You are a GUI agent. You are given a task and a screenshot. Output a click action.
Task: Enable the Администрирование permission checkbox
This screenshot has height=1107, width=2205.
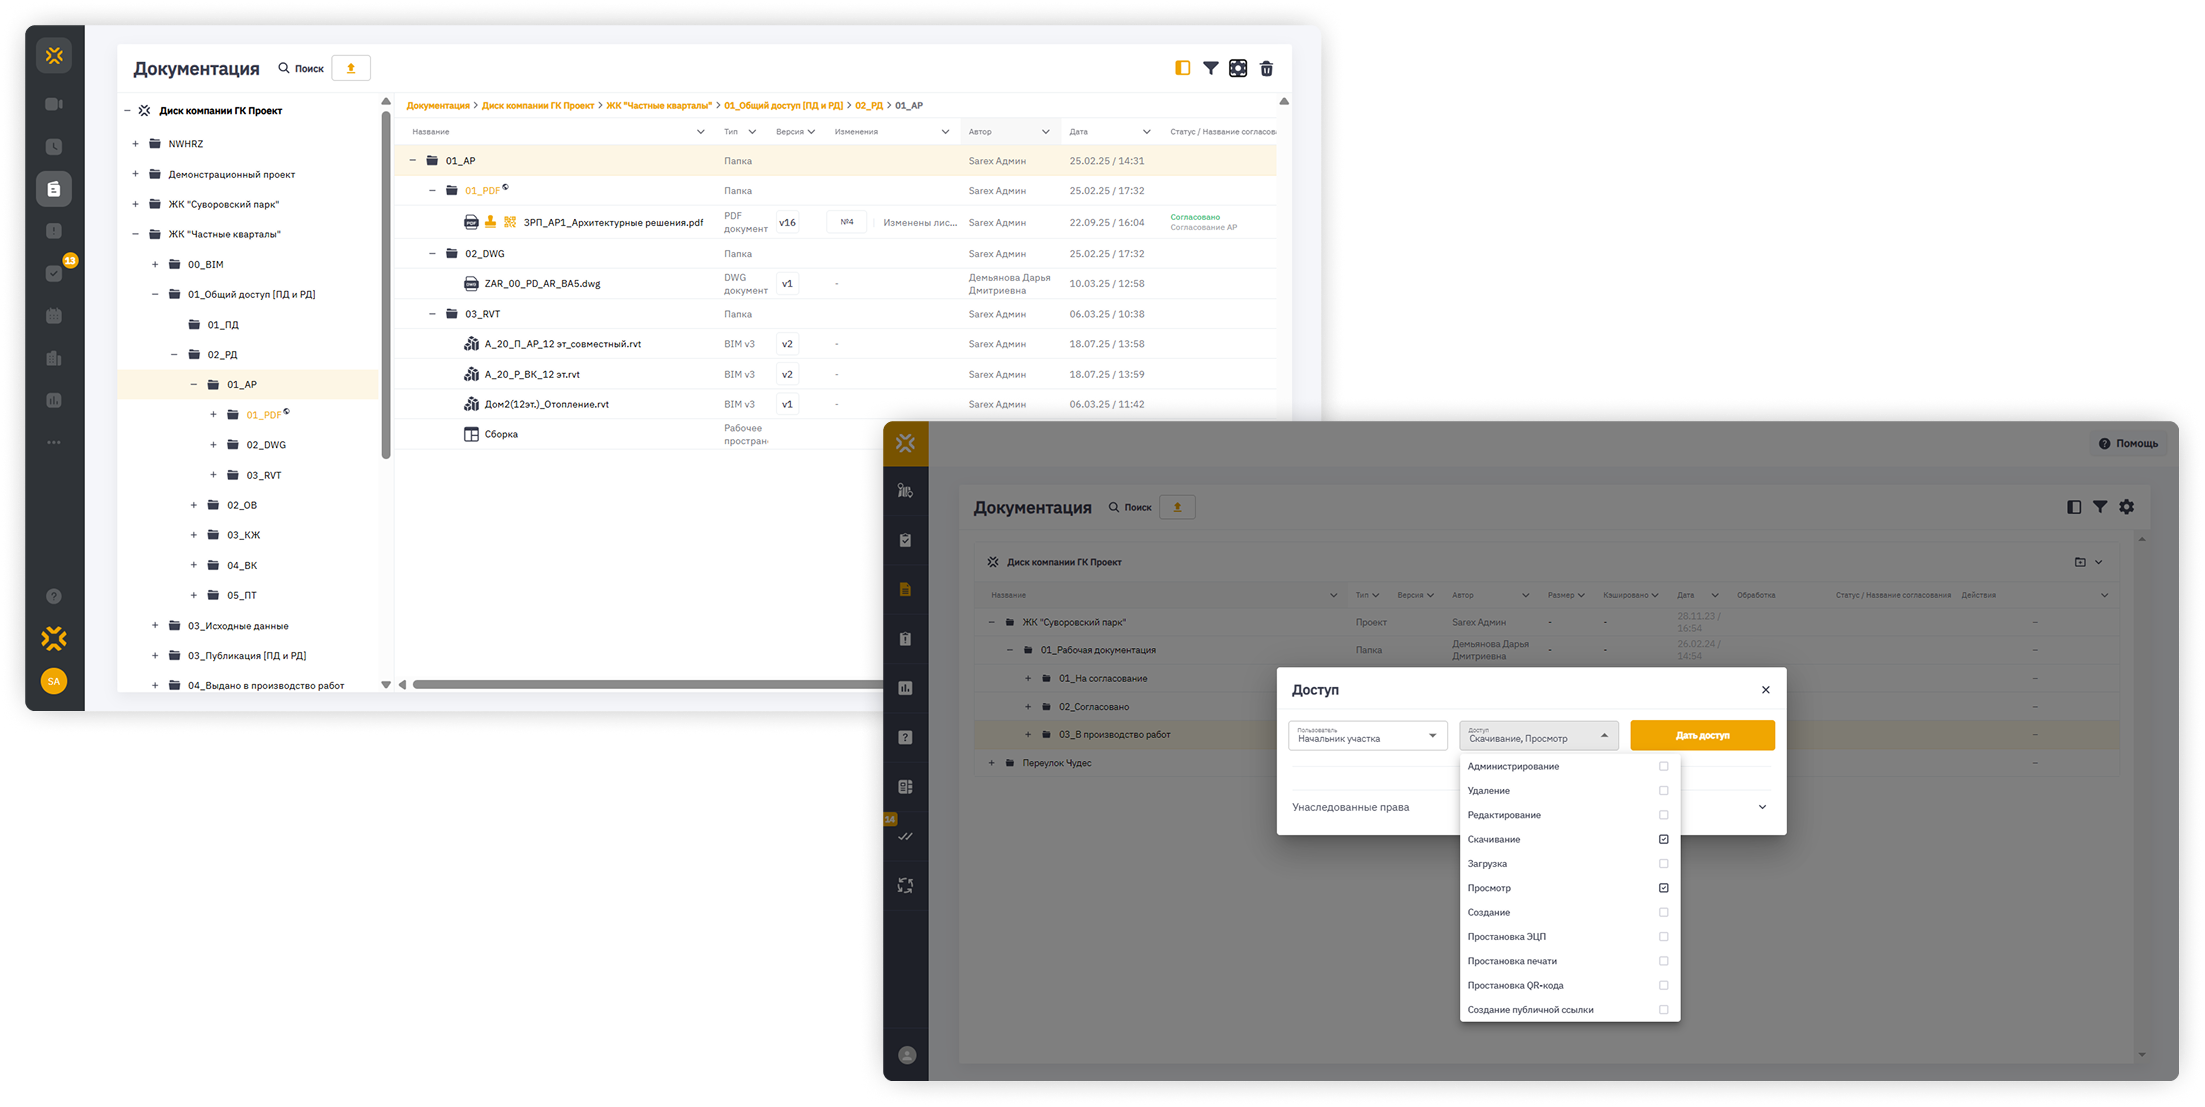pyautogui.click(x=1663, y=767)
